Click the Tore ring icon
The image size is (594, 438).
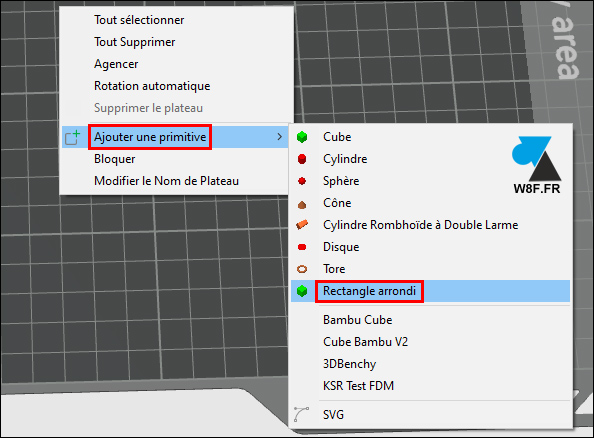pos(302,269)
